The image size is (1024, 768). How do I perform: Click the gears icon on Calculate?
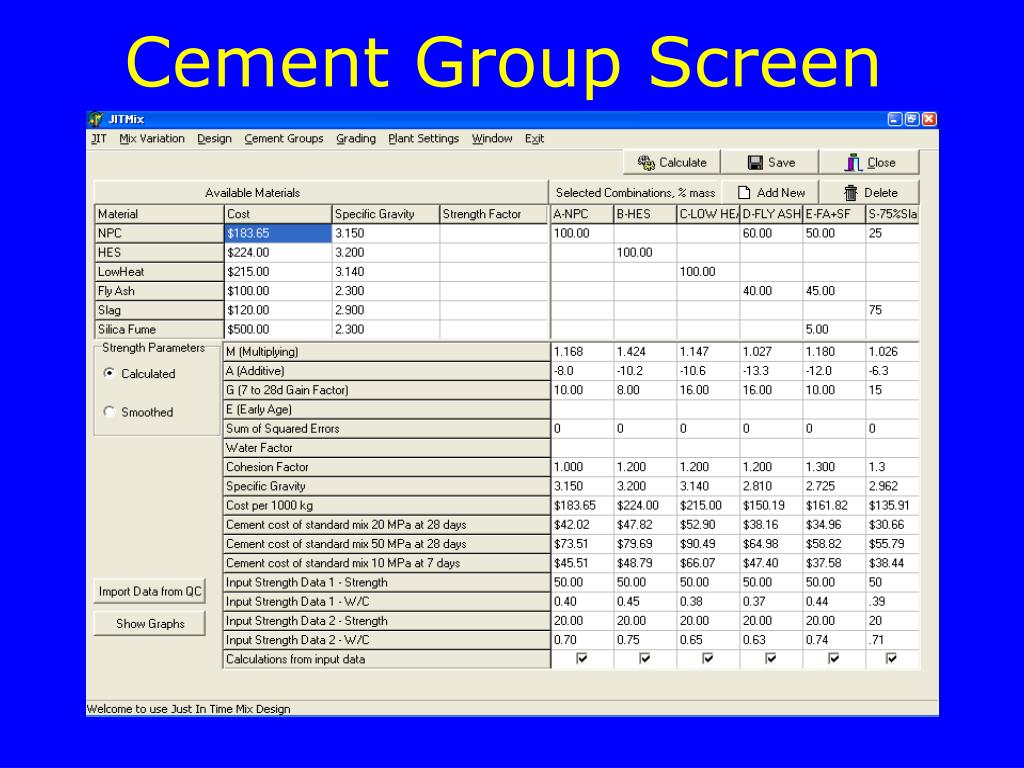pyautogui.click(x=646, y=163)
